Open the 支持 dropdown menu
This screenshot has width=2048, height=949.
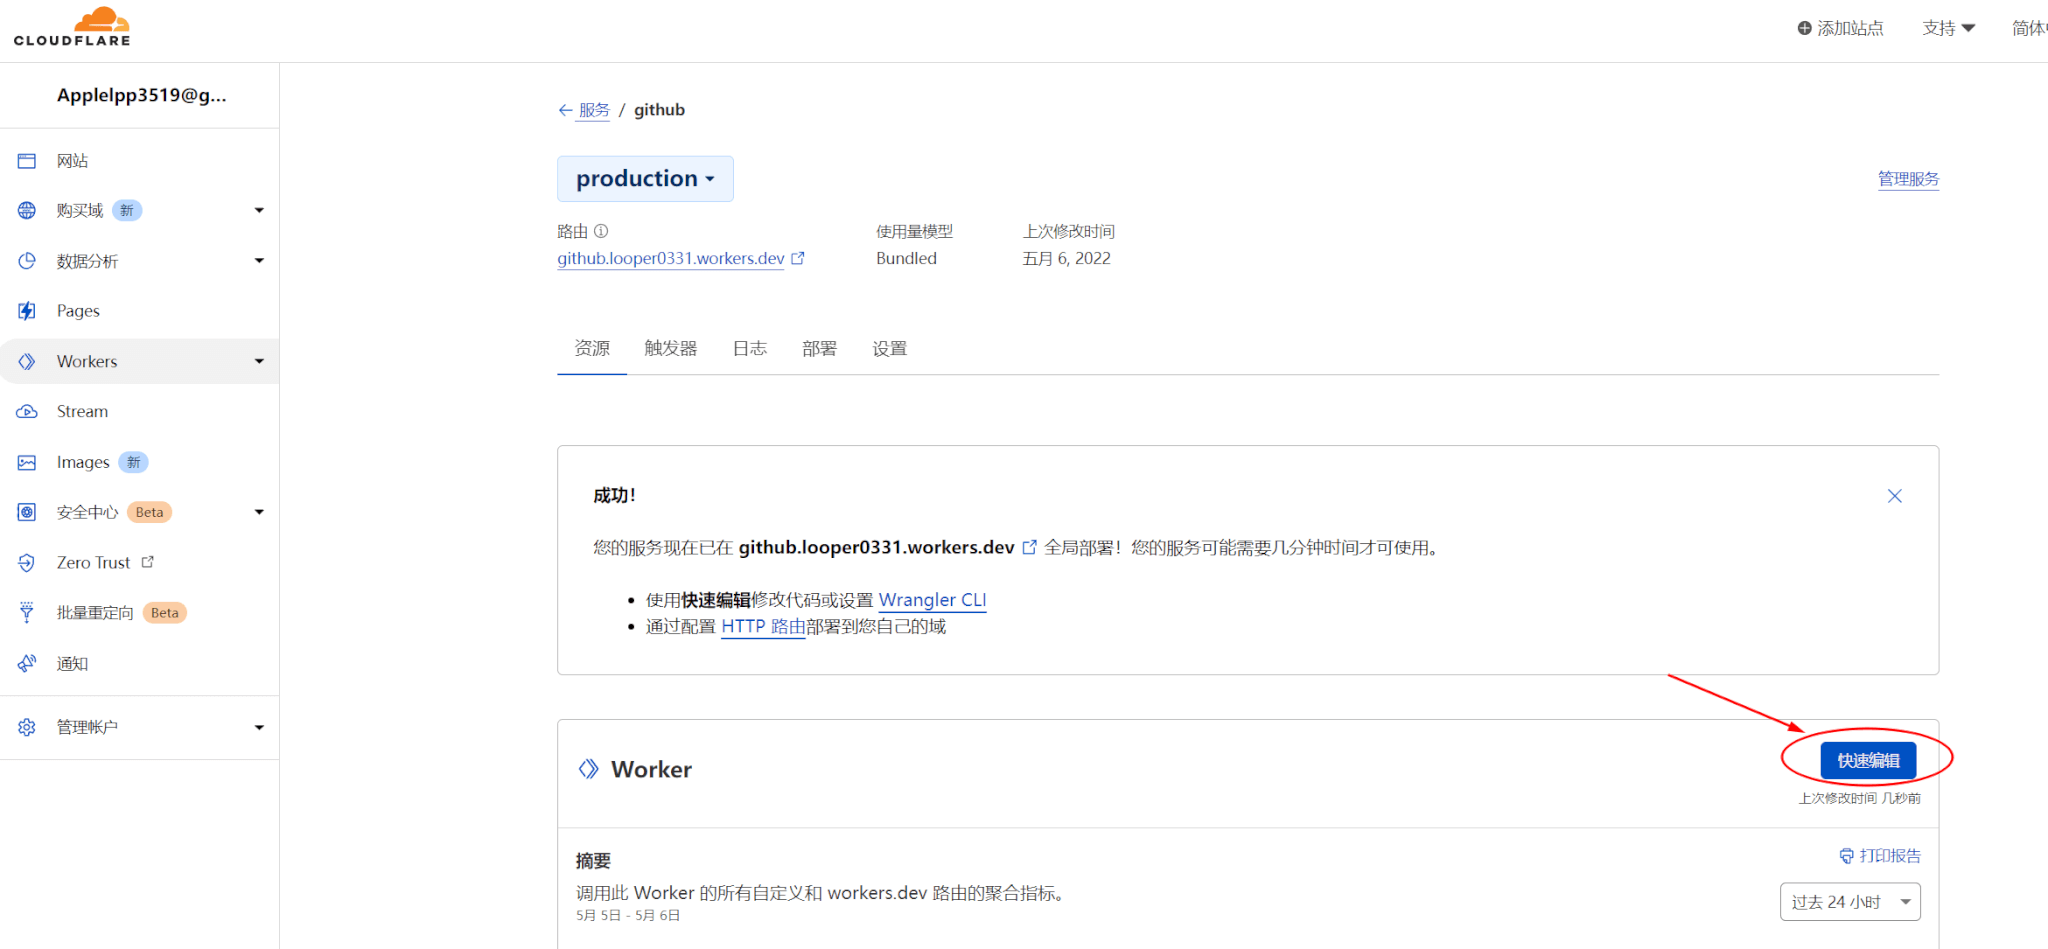(1948, 28)
